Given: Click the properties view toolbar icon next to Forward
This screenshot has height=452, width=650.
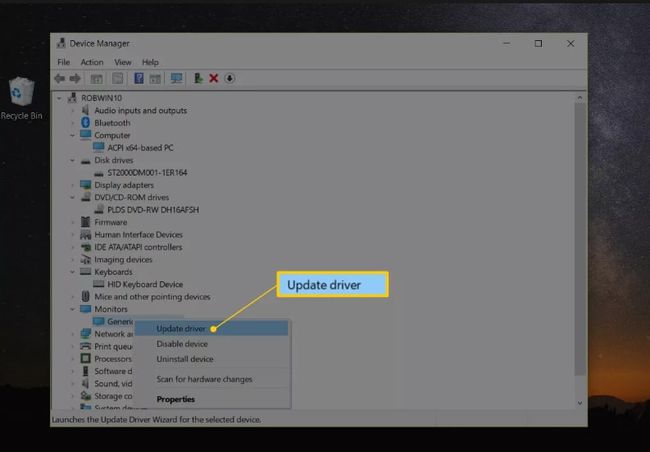Looking at the screenshot, I should coord(97,78).
